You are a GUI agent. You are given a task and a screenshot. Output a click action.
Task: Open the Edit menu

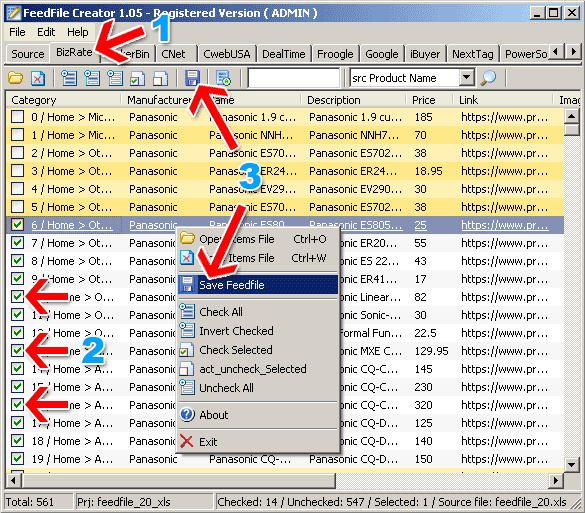(x=46, y=32)
